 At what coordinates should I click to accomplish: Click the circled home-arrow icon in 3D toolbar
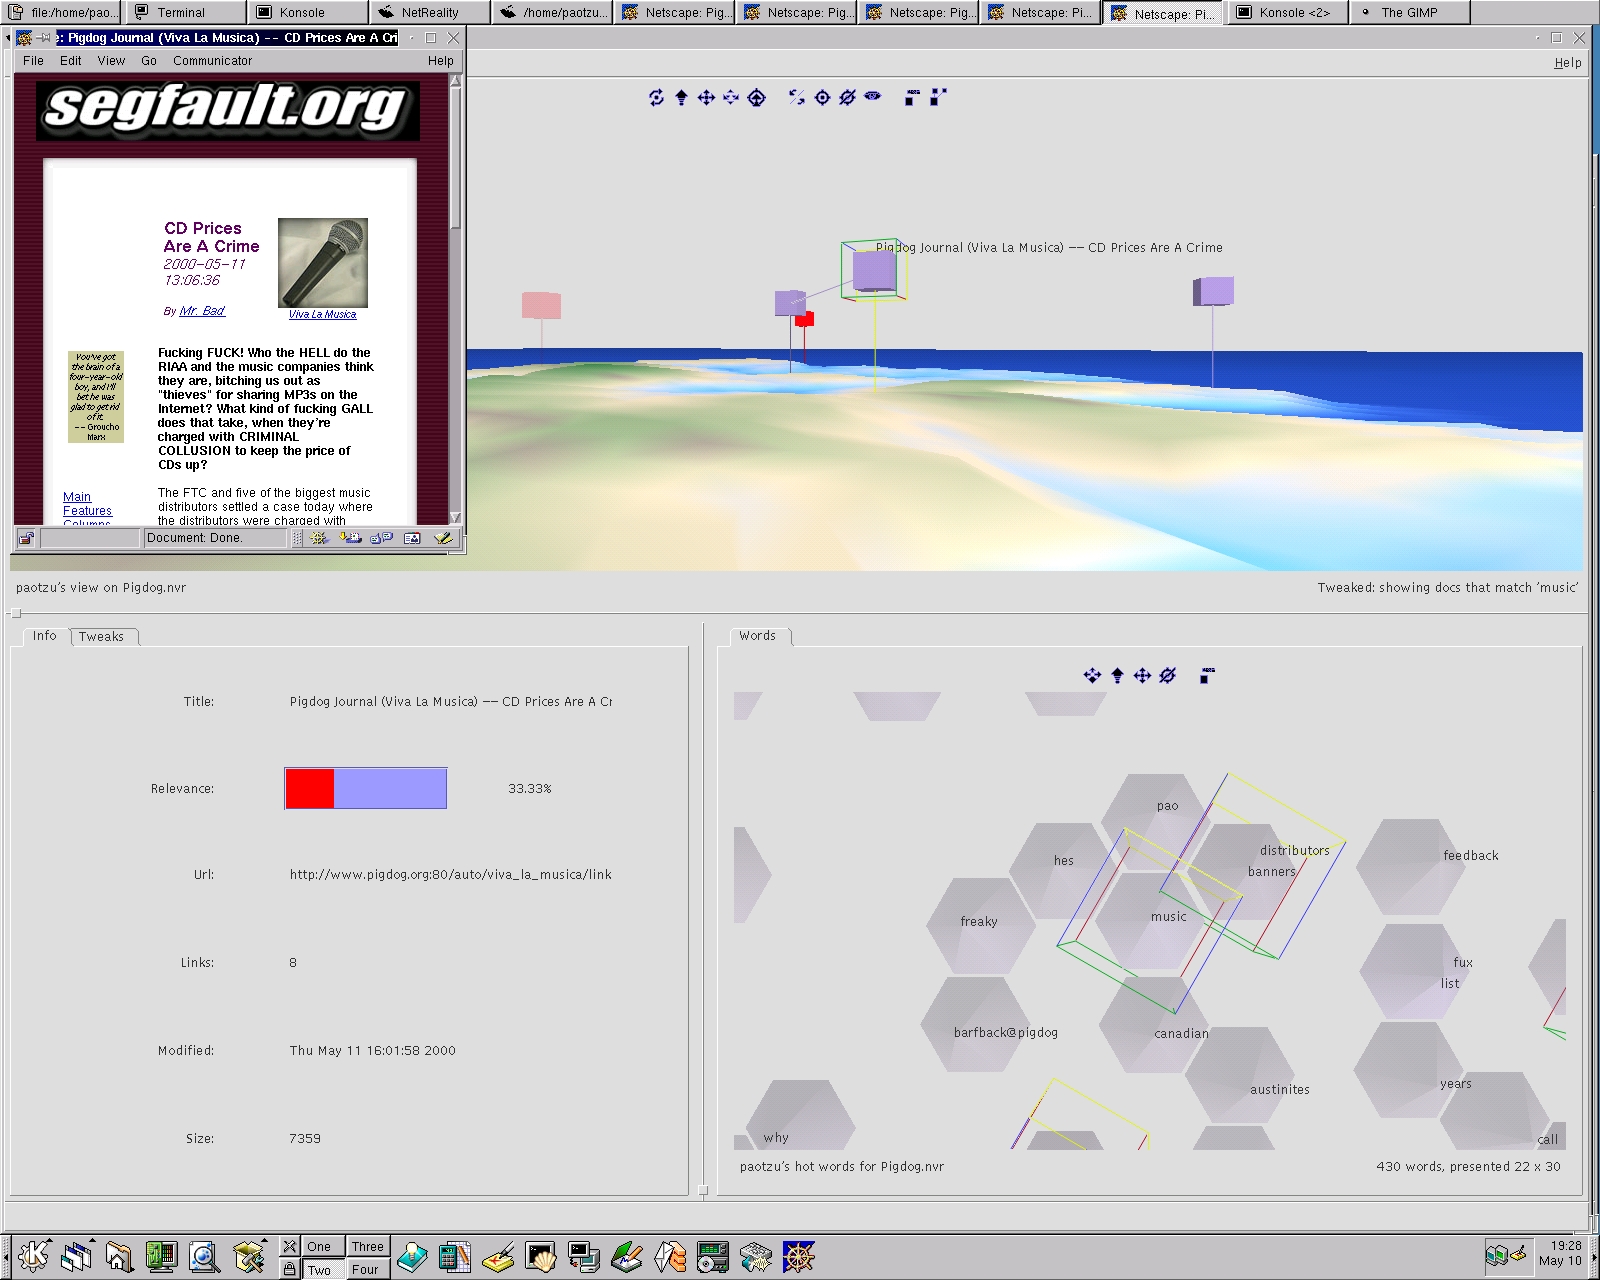coord(757,97)
